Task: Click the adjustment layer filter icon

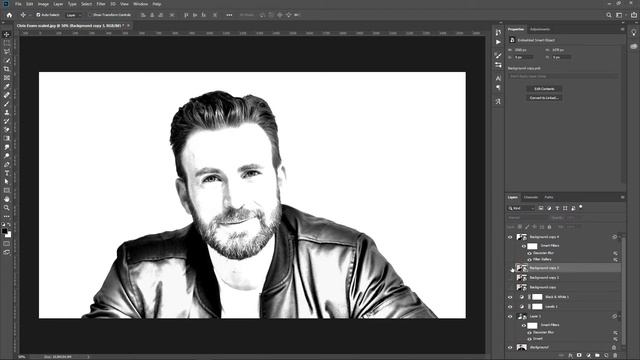Action: pos(549,208)
